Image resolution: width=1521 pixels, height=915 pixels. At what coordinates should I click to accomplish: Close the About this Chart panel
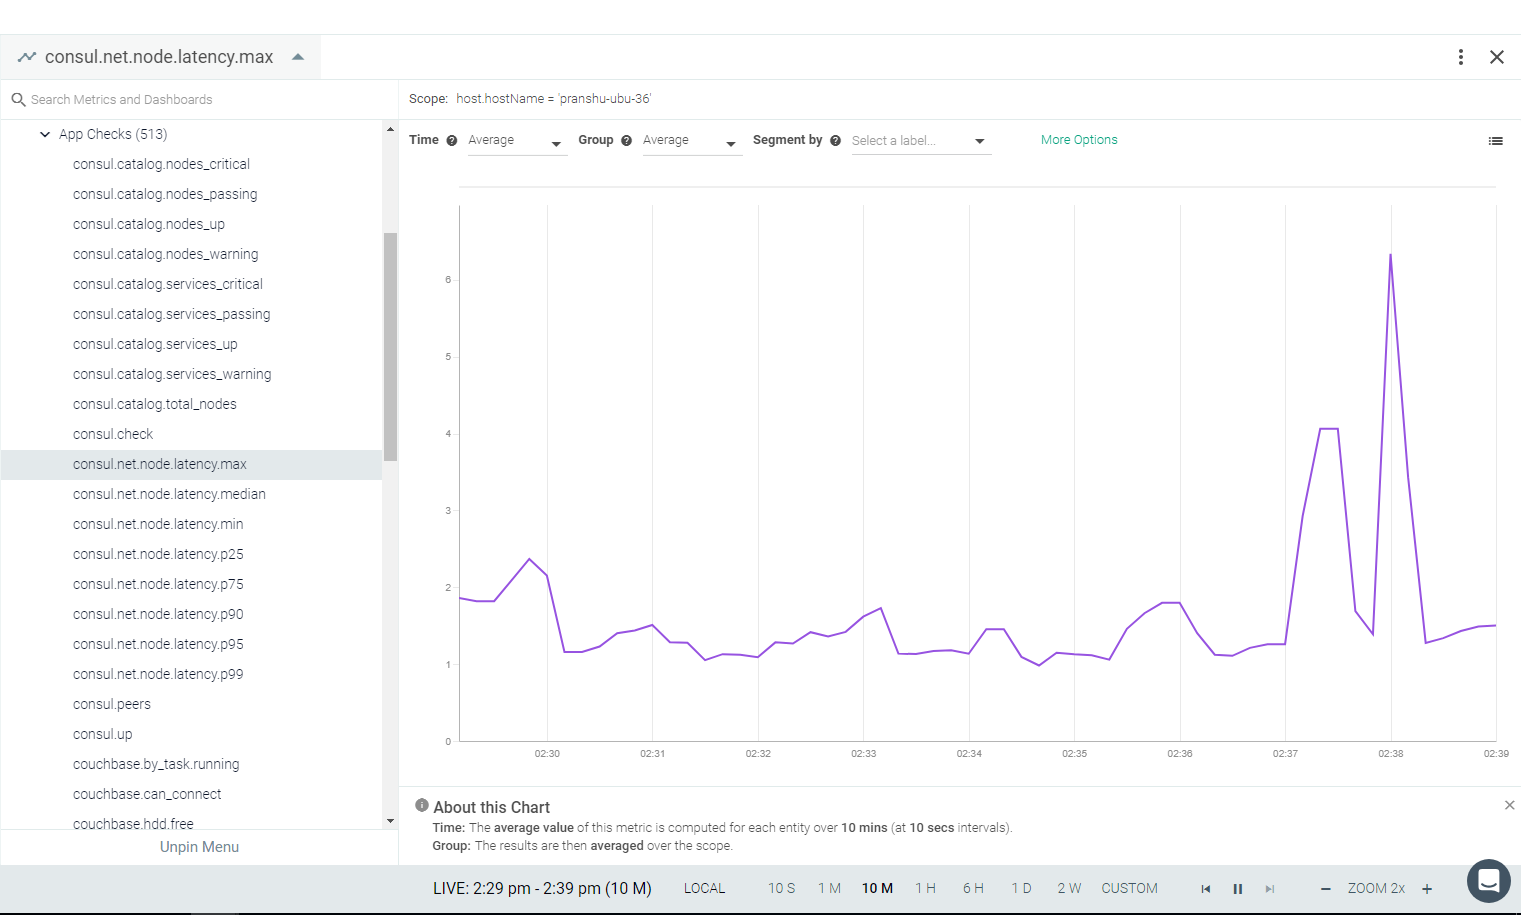[x=1510, y=805]
